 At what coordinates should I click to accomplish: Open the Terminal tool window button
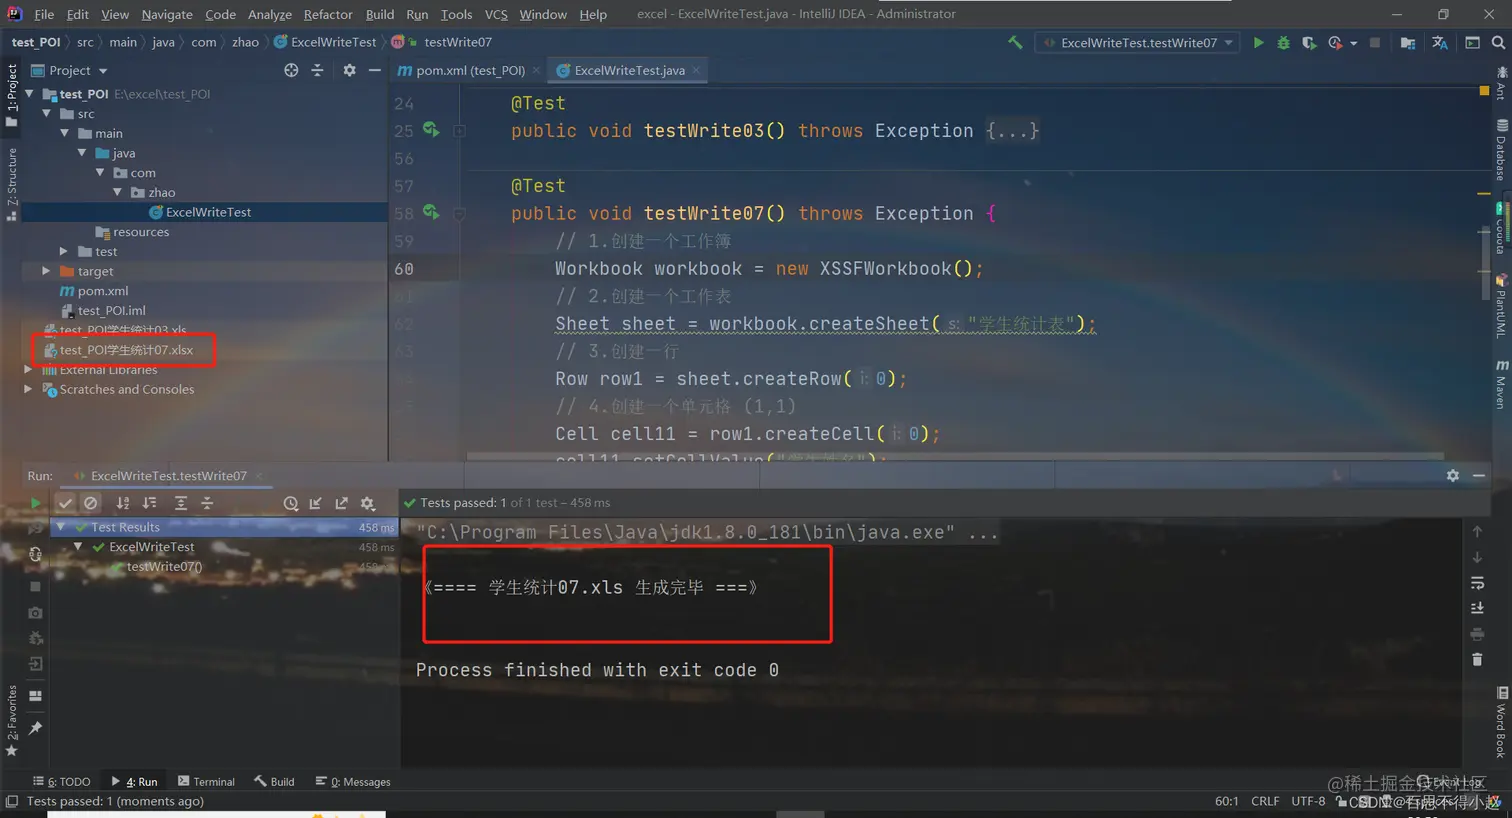pos(206,782)
